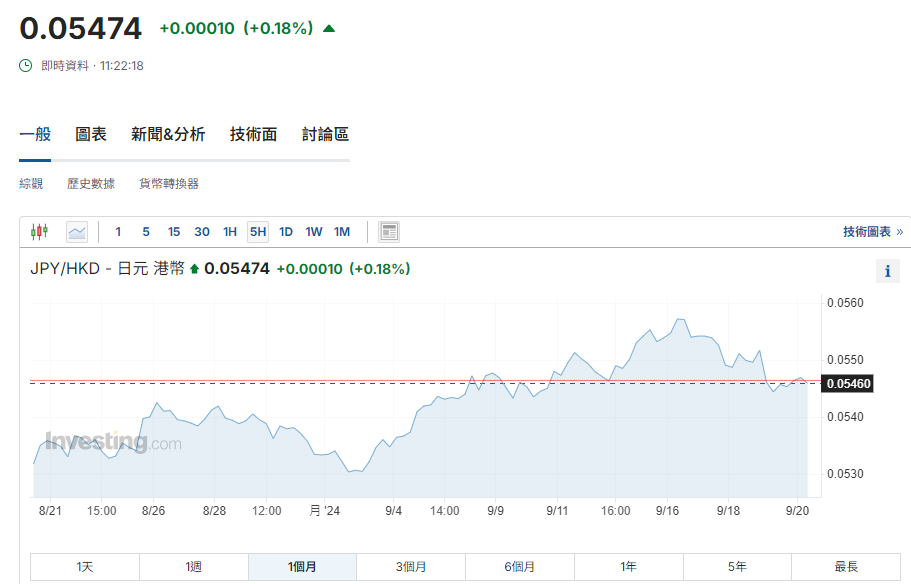Click the 0.05460 price marker on axis
Image resolution: width=911 pixels, height=584 pixels.
click(847, 383)
